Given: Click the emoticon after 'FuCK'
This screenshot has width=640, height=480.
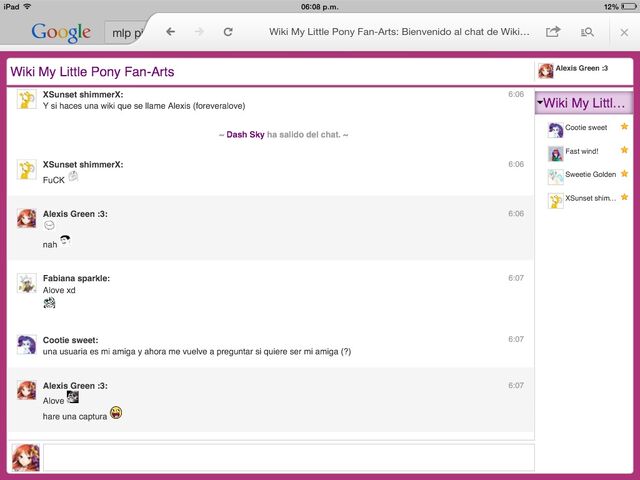Looking at the screenshot, I should point(73,176).
